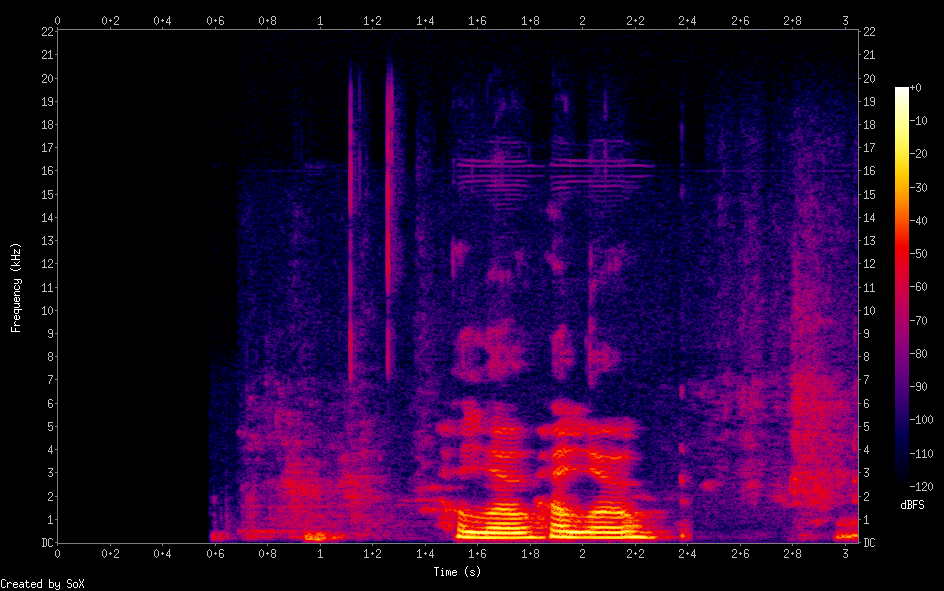This screenshot has width=944, height=591.
Task: Select the "-80" value on the dBFS scale
Action: tap(918, 354)
